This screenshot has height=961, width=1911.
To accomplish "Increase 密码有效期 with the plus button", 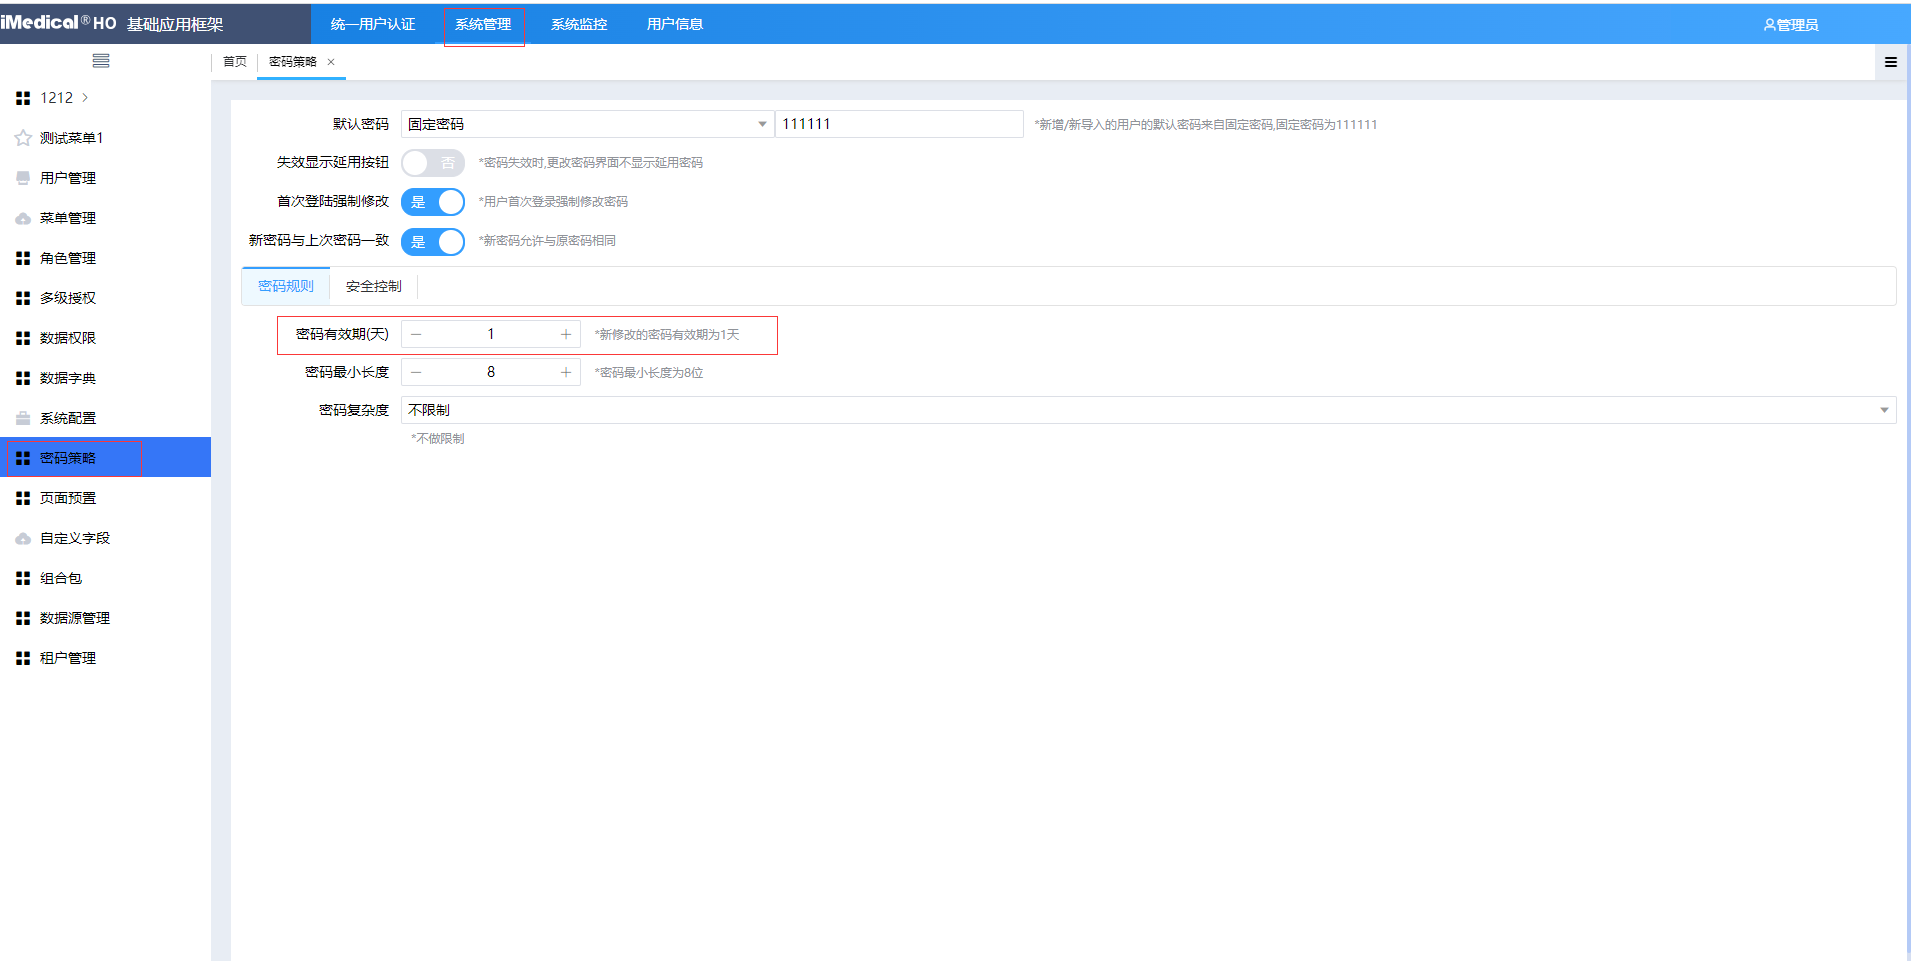I will 566,334.
